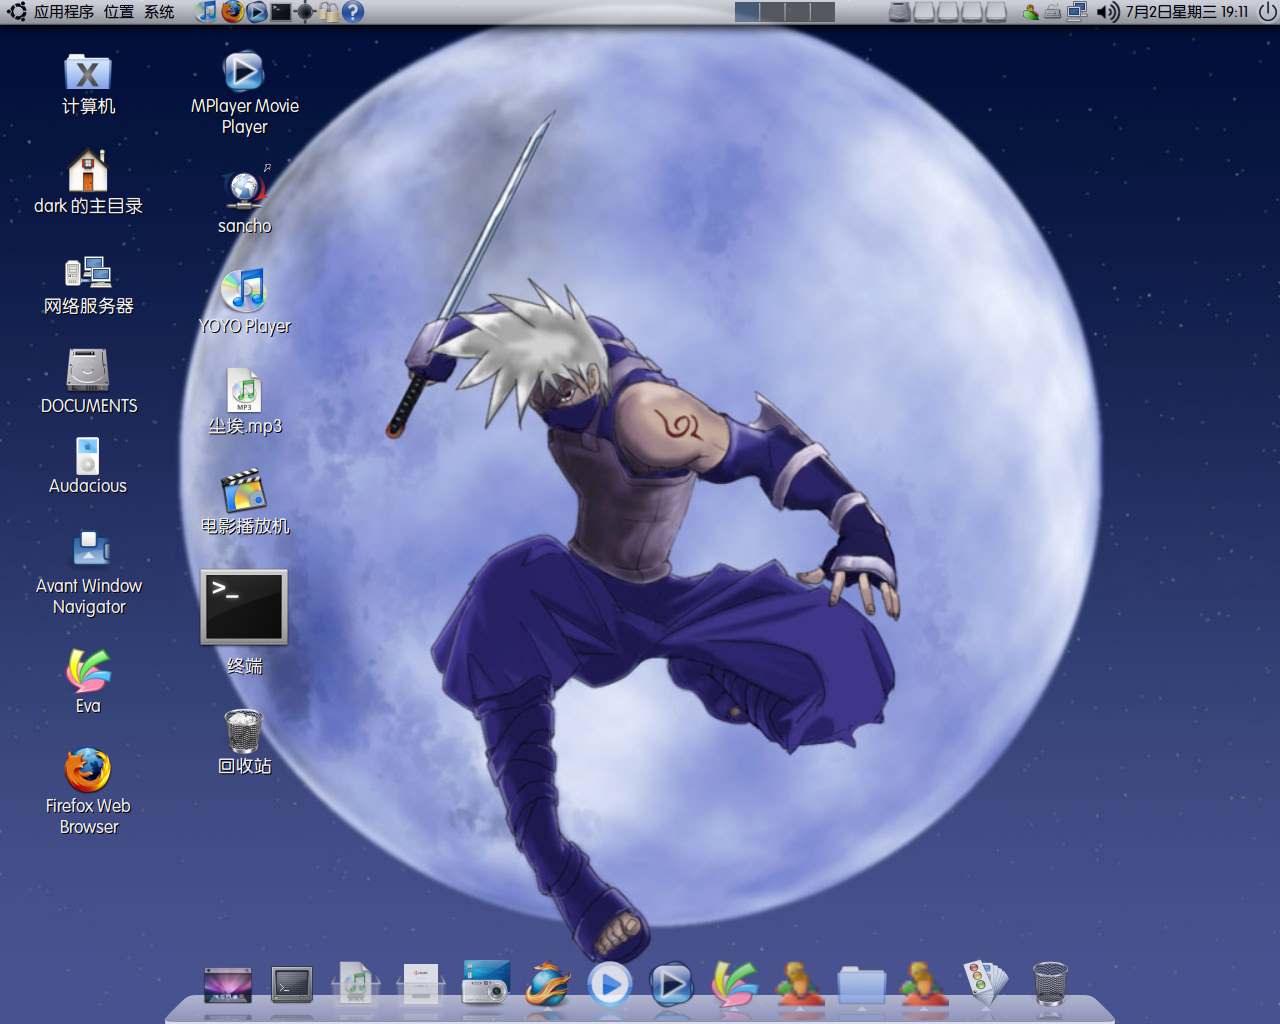The width and height of the screenshot is (1280, 1024).
Task: Switch to the first workspace
Action: click(x=747, y=12)
